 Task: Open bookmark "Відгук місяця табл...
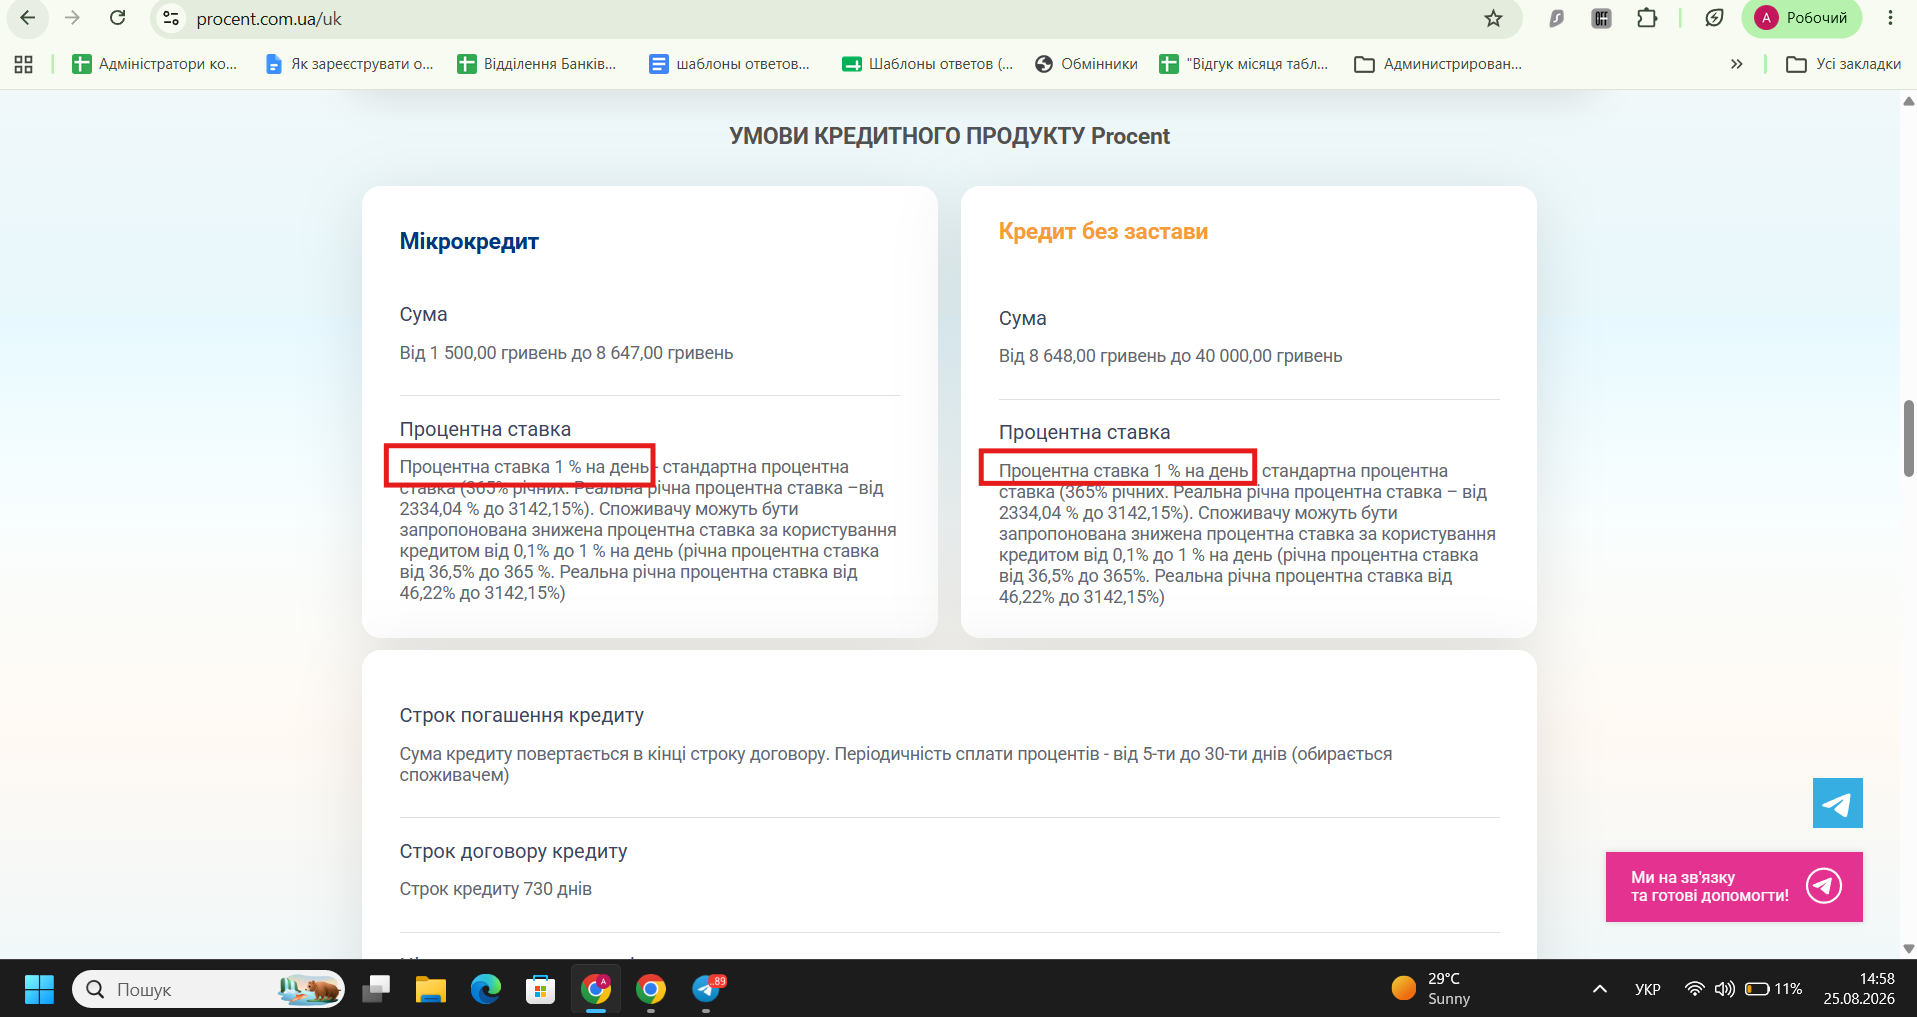(x=1244, y=64)
